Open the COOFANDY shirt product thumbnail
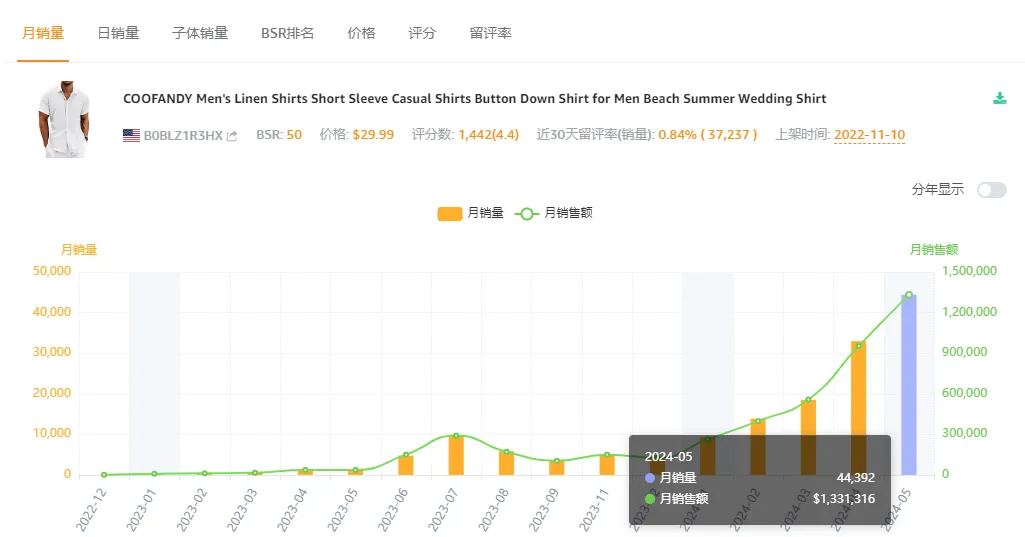 pyautogui.click(x=63, y=119)
